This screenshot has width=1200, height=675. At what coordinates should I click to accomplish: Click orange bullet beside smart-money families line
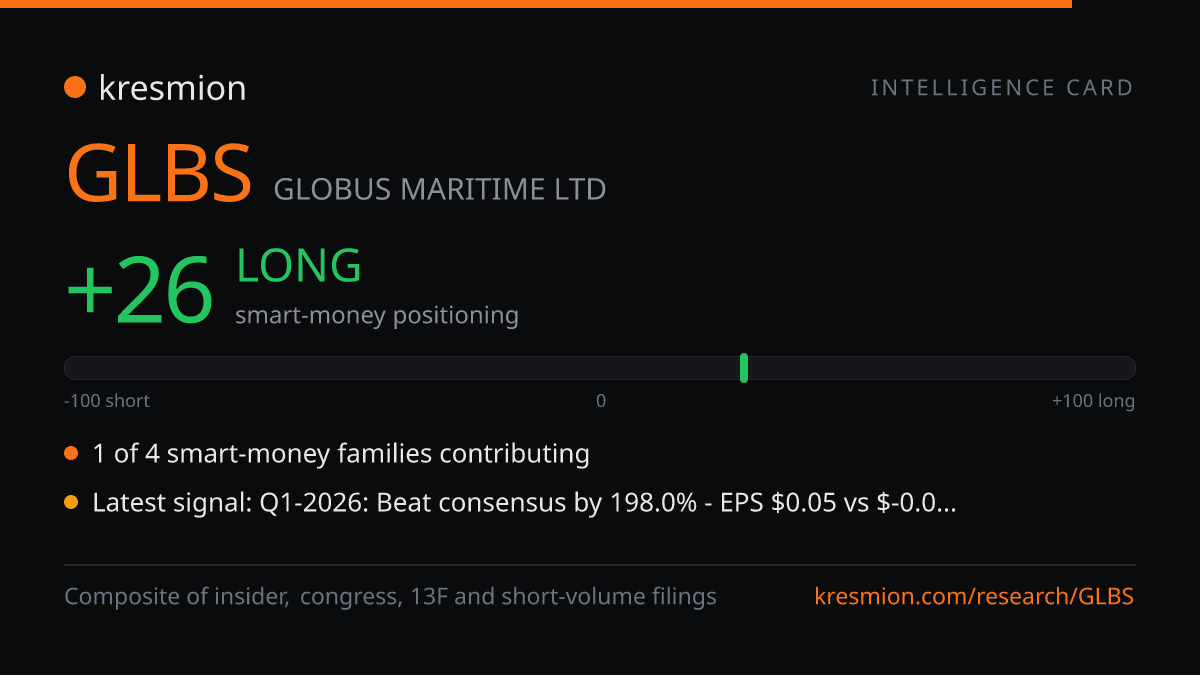pos(71,454)
